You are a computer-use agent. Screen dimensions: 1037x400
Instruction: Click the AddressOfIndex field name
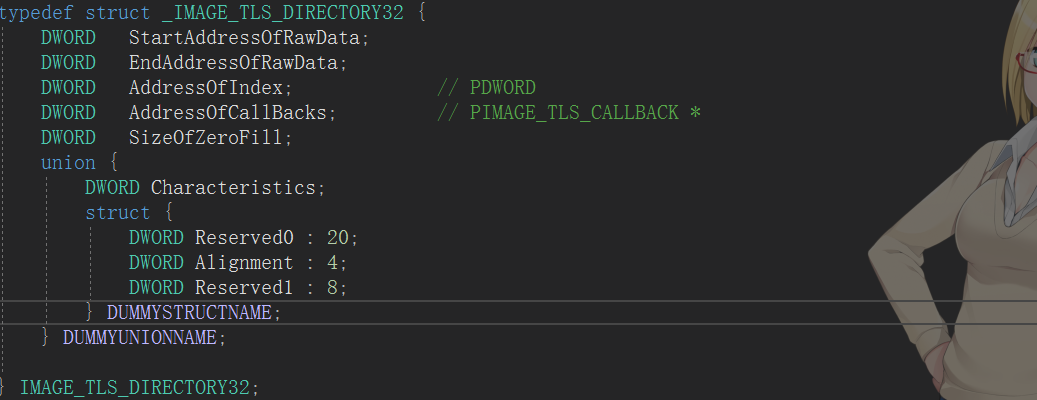click(x=208, y=88)
